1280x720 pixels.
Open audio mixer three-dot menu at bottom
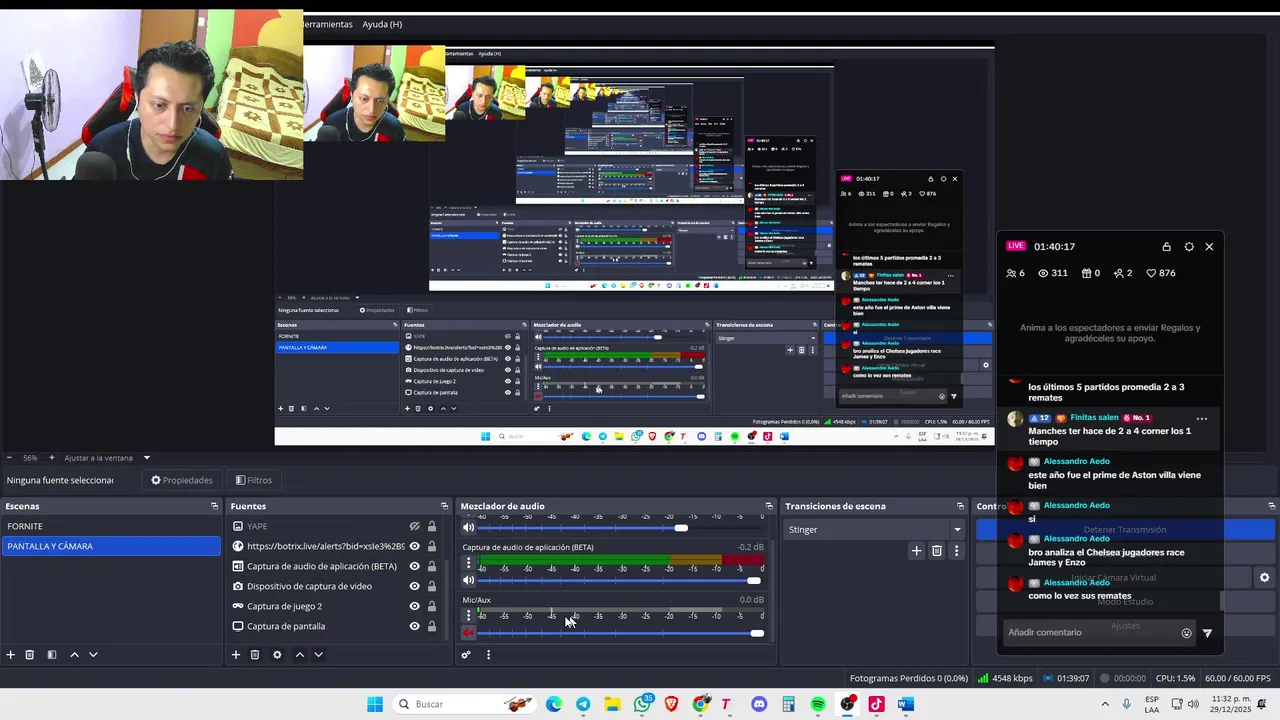tap(488, 655)
